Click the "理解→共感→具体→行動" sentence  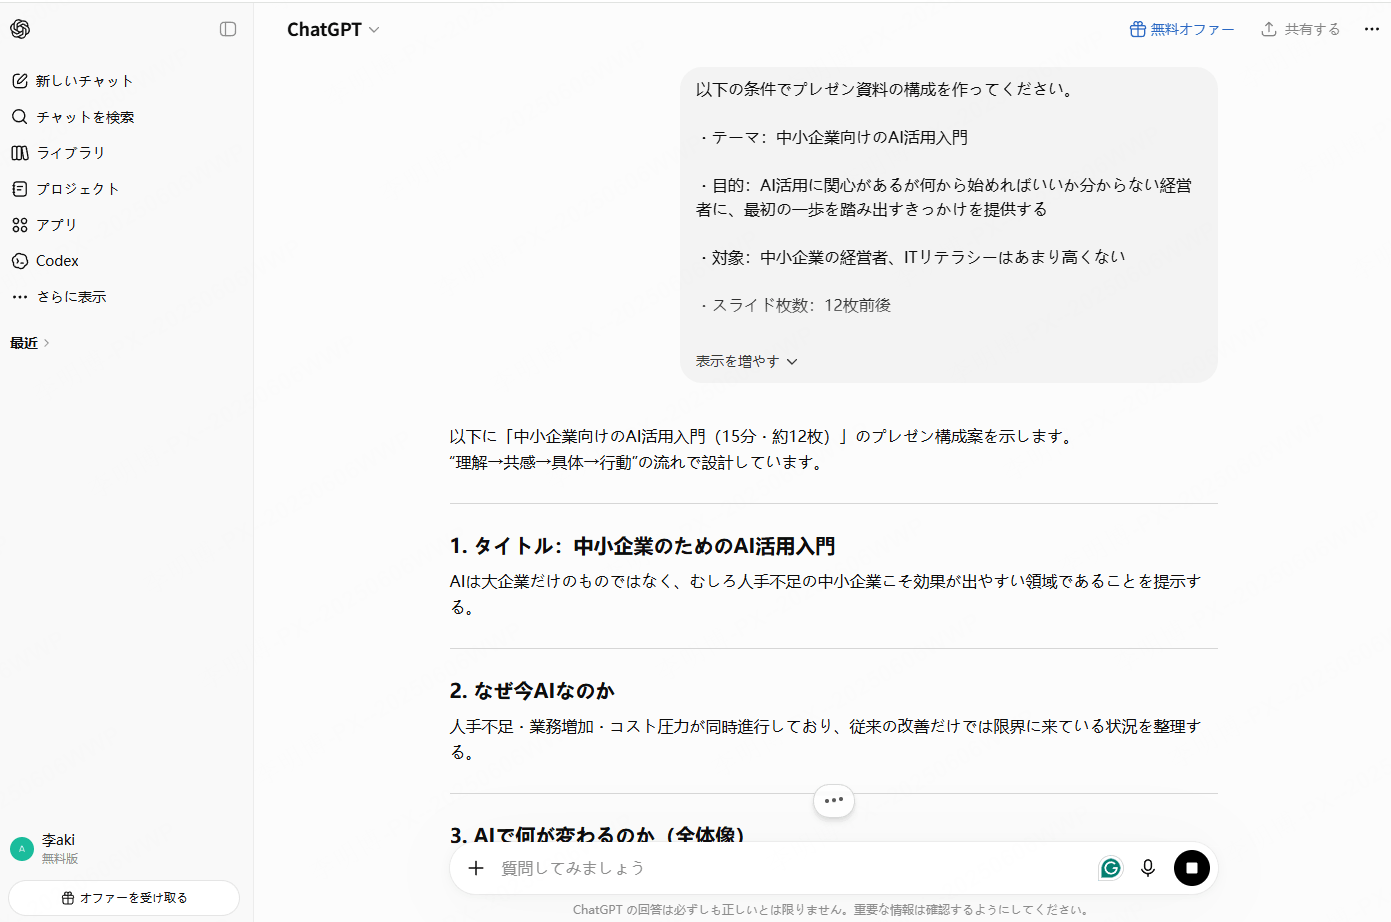[639, 462]
